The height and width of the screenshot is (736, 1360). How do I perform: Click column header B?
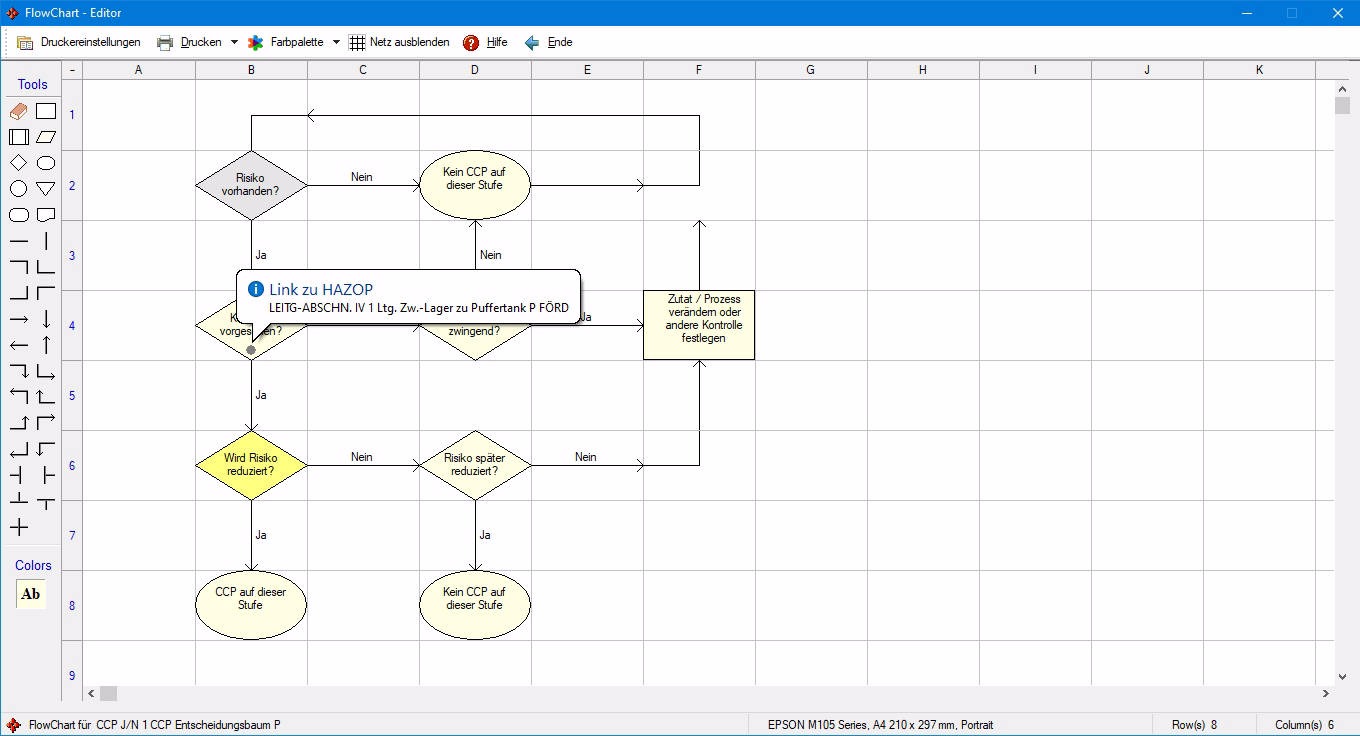(251, 70)
